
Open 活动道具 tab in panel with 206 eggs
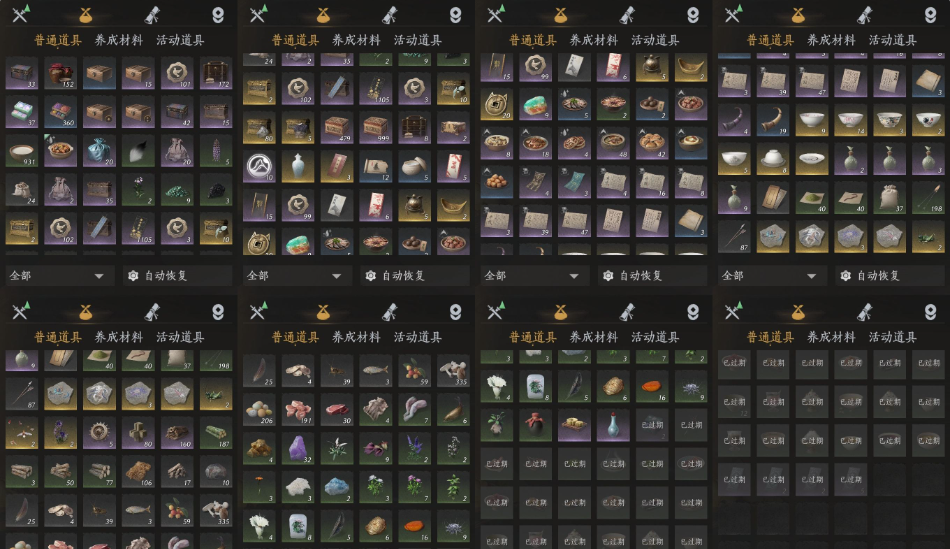coord(417,337)
